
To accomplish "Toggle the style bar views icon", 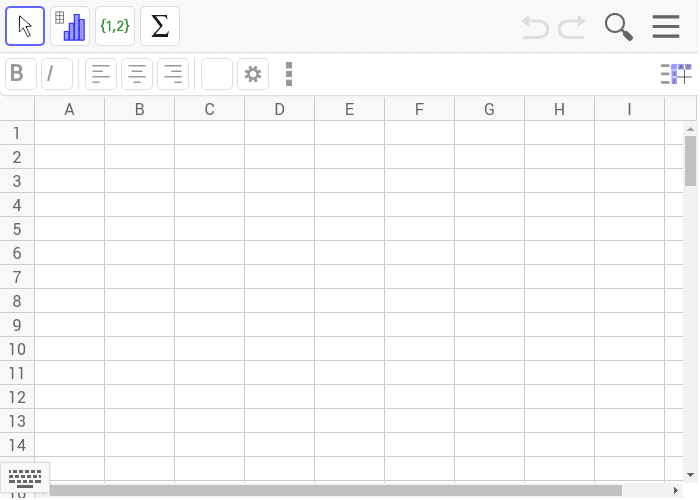I will [x=676, y=74].
